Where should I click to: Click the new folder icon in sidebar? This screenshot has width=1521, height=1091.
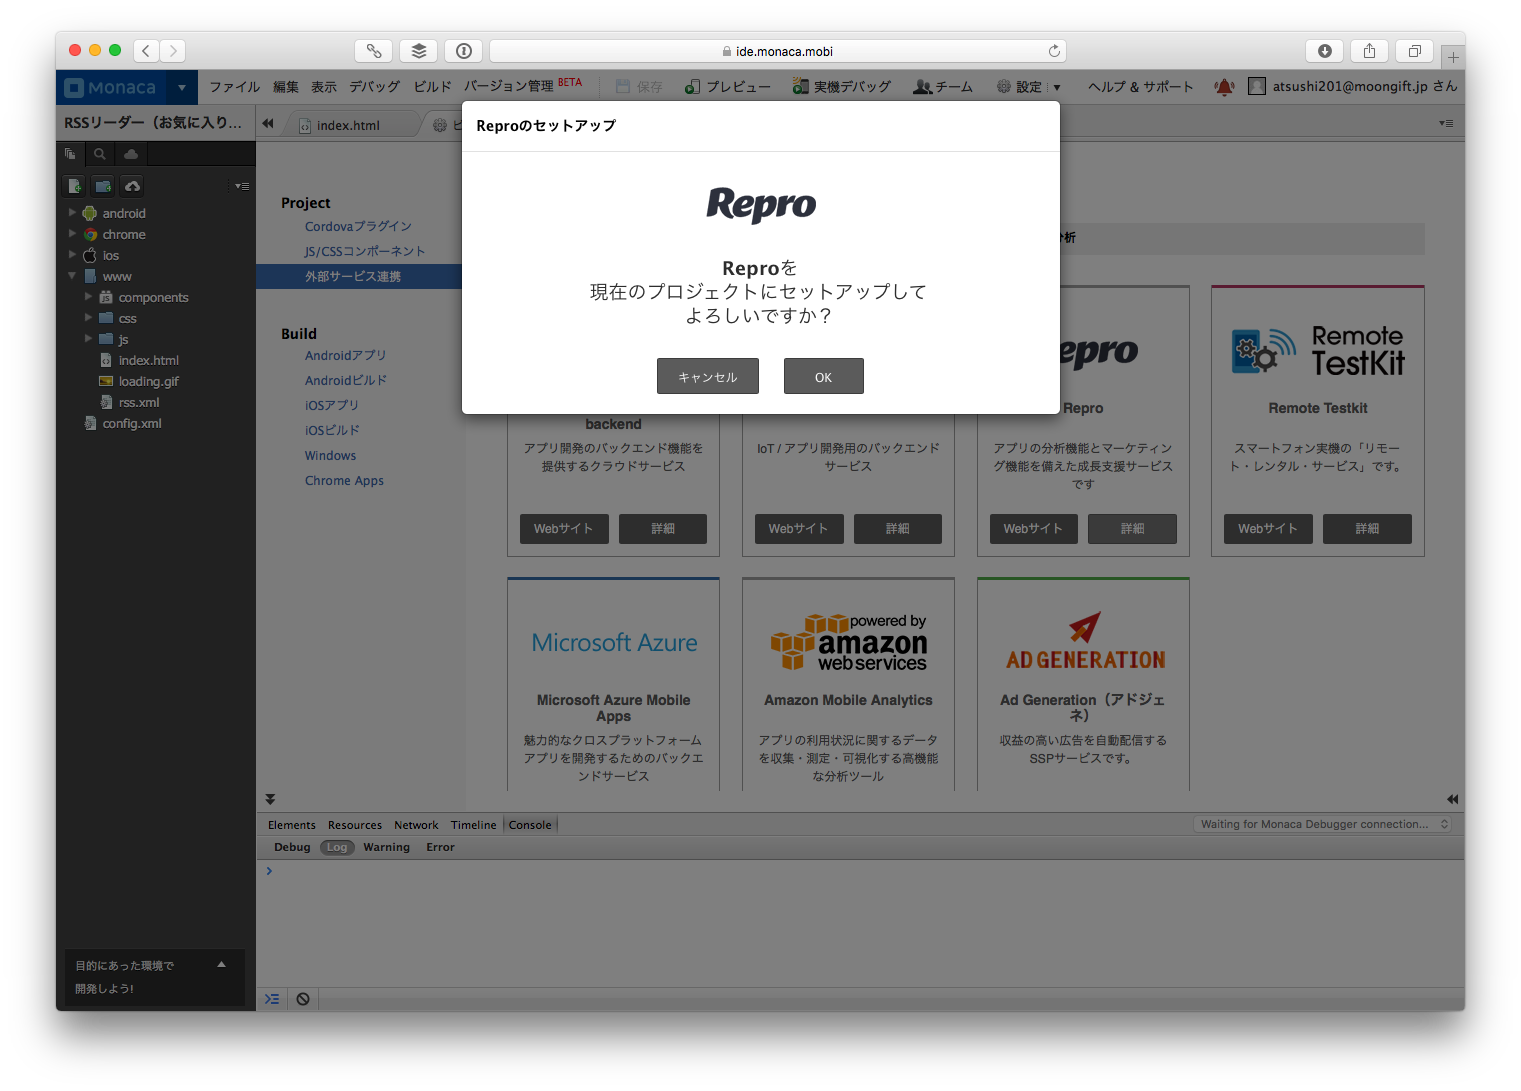pos(103,186)
